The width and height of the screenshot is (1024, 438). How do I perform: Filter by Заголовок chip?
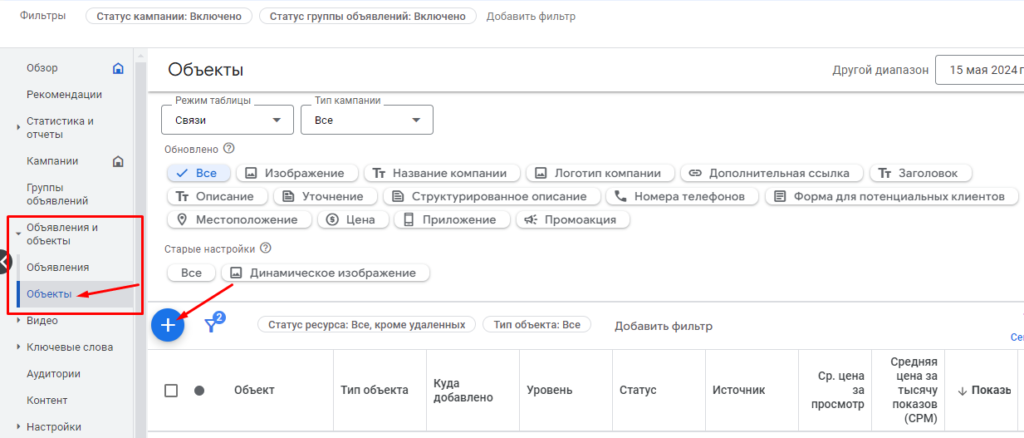pyautogui.click(x=920, y=173)
